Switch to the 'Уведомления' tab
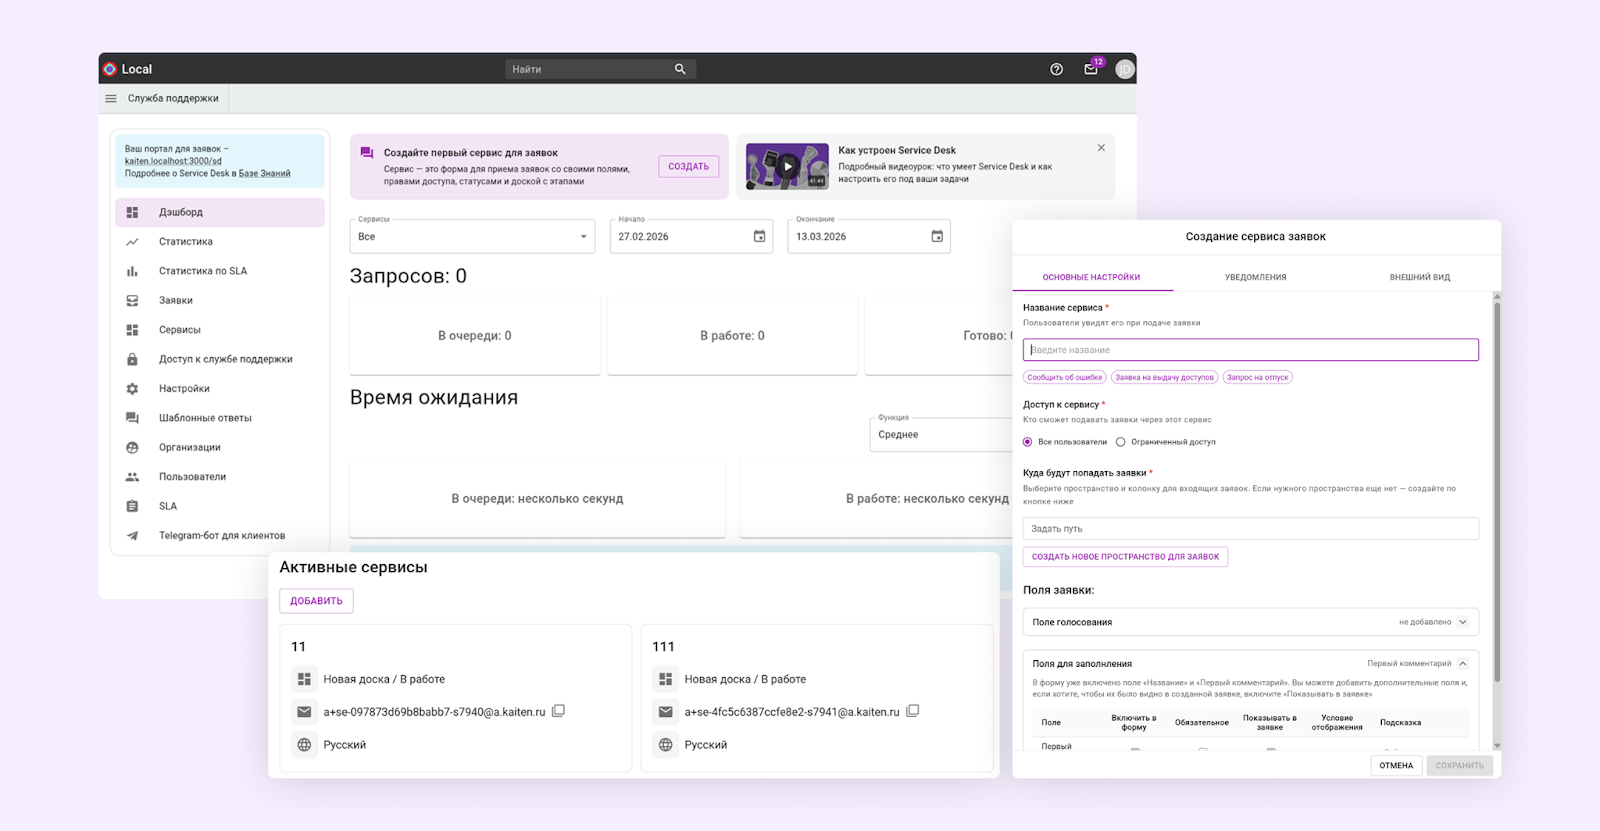 click(1255, 277)
